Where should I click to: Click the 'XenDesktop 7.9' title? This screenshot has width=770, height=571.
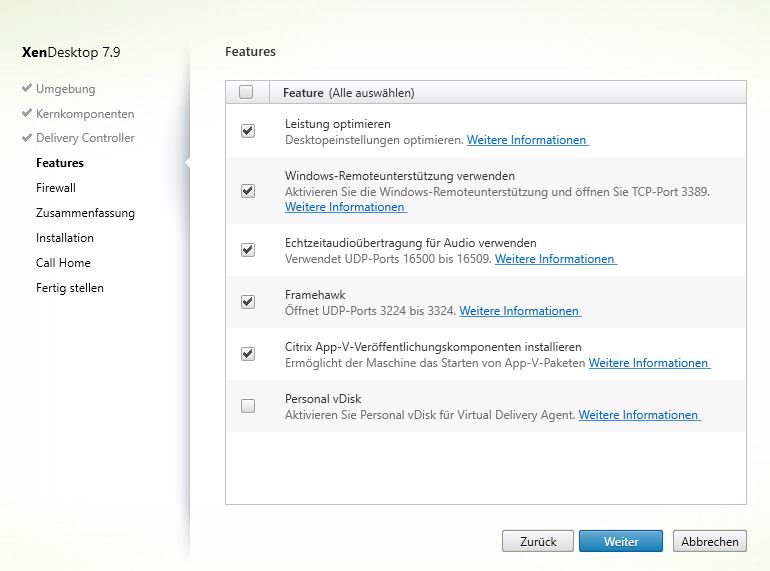[x=71, y=52]
